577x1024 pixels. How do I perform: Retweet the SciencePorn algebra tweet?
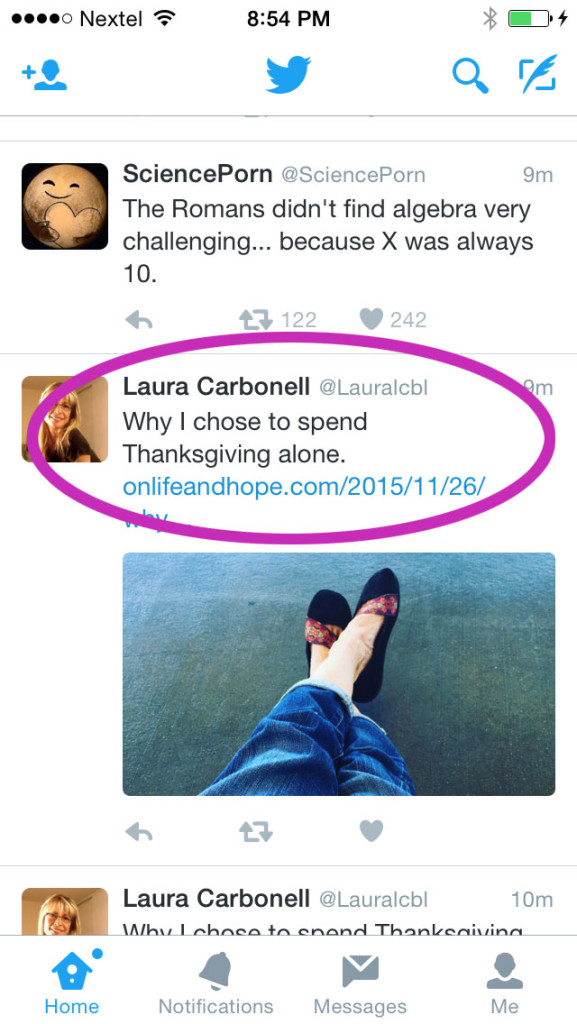[x=255, y=319]
